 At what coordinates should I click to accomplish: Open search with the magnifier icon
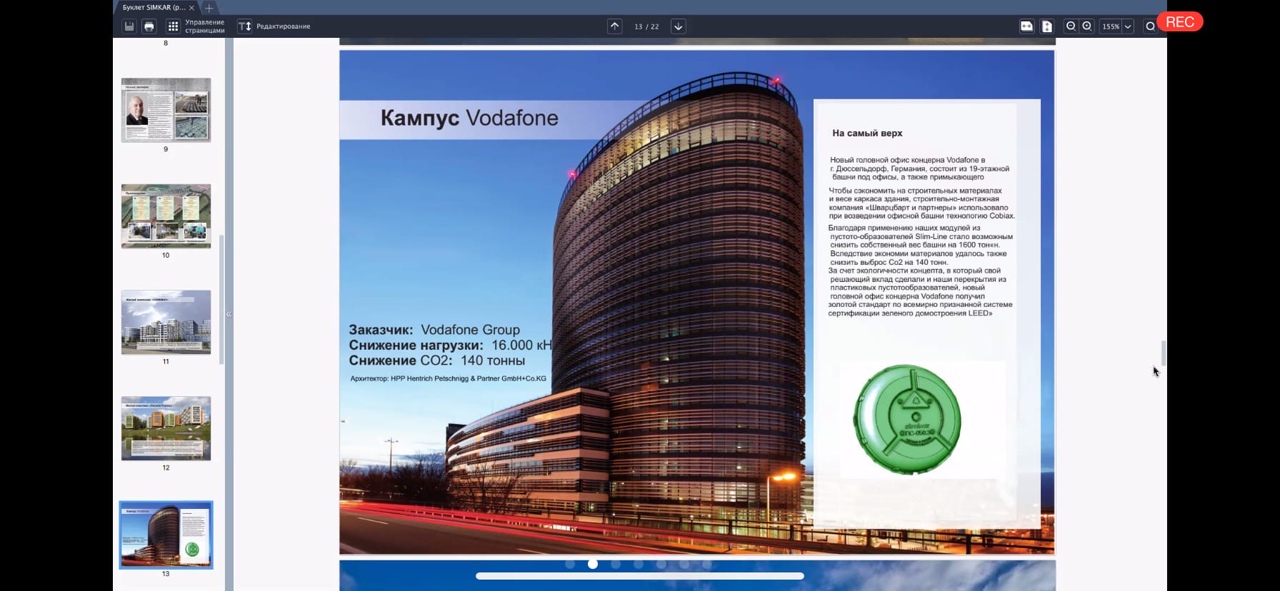pyautogui.click(x=1150, y=26)
